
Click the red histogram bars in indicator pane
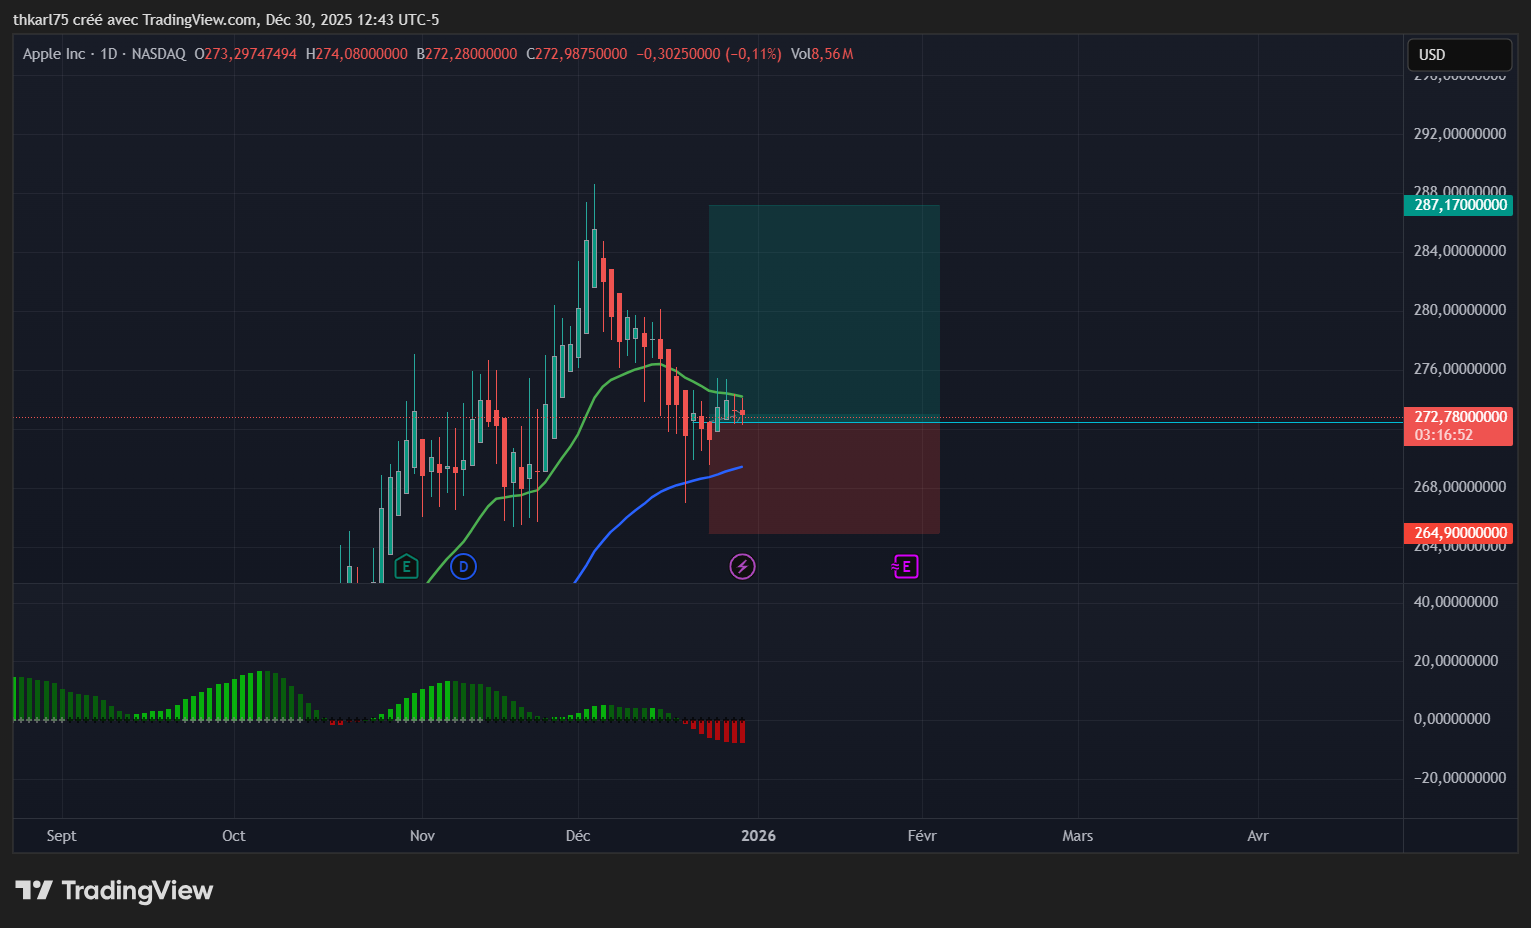point(717,730)
